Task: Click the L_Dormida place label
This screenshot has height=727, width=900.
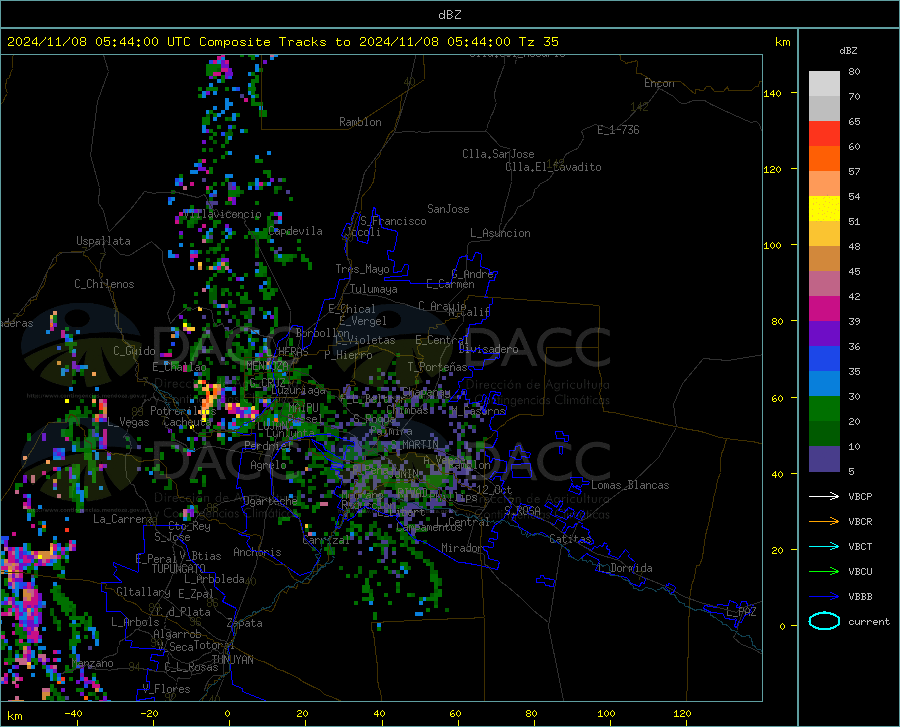Action: pos(624,568)
